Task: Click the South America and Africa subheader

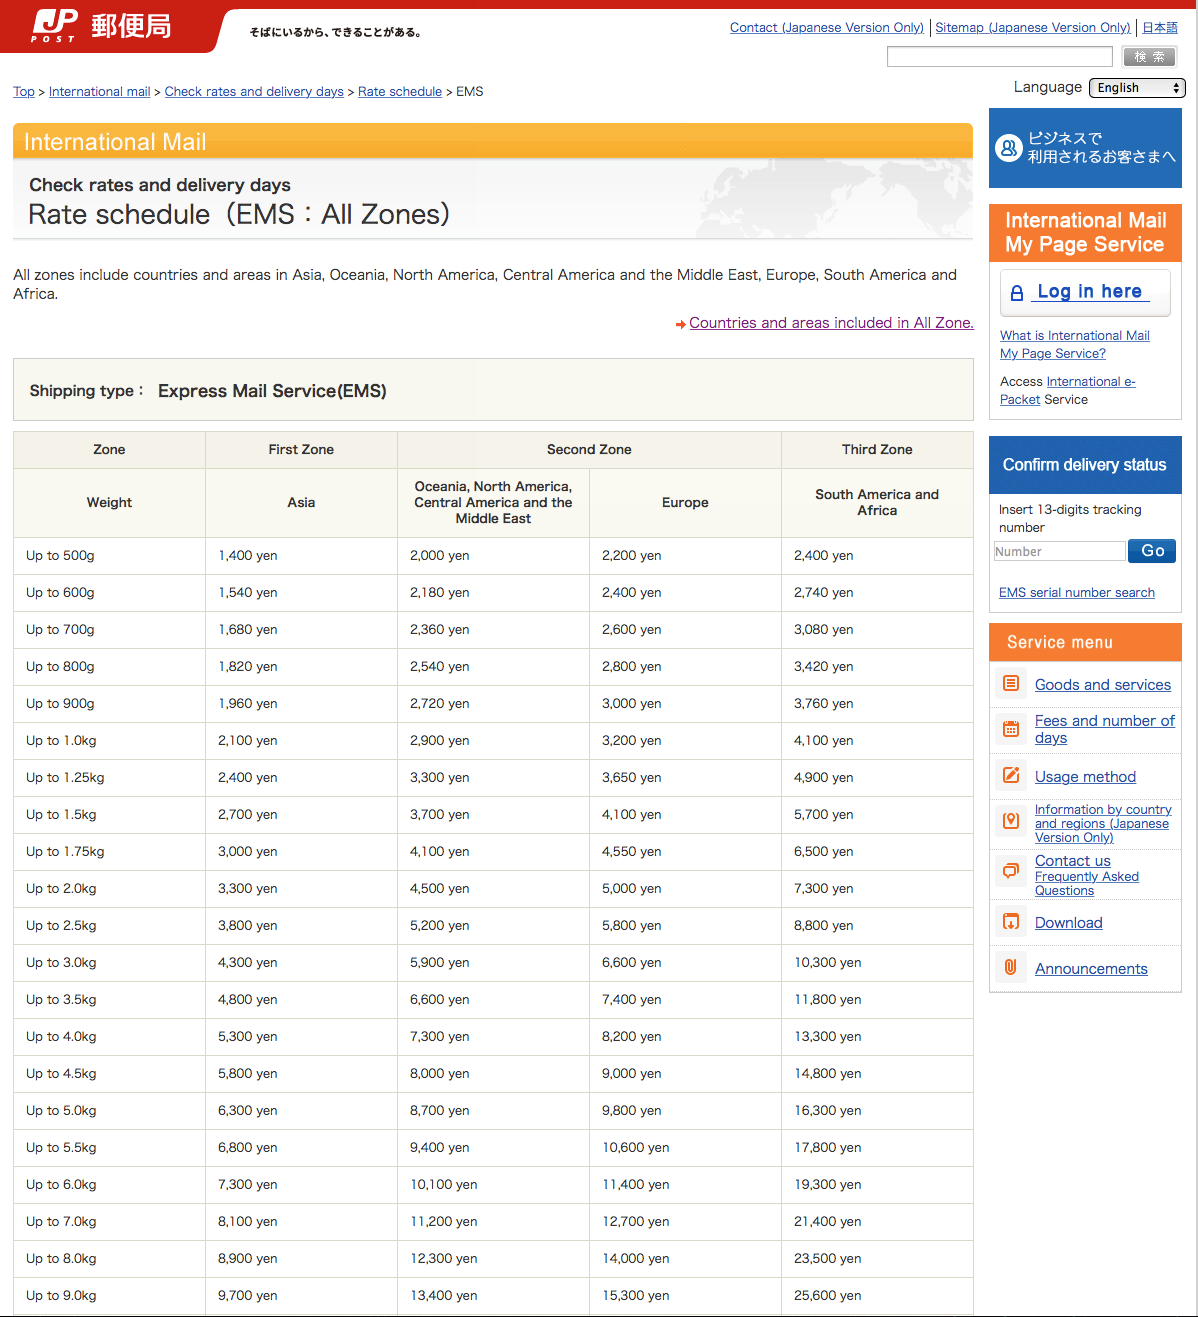Action: [x=877, y=503]
